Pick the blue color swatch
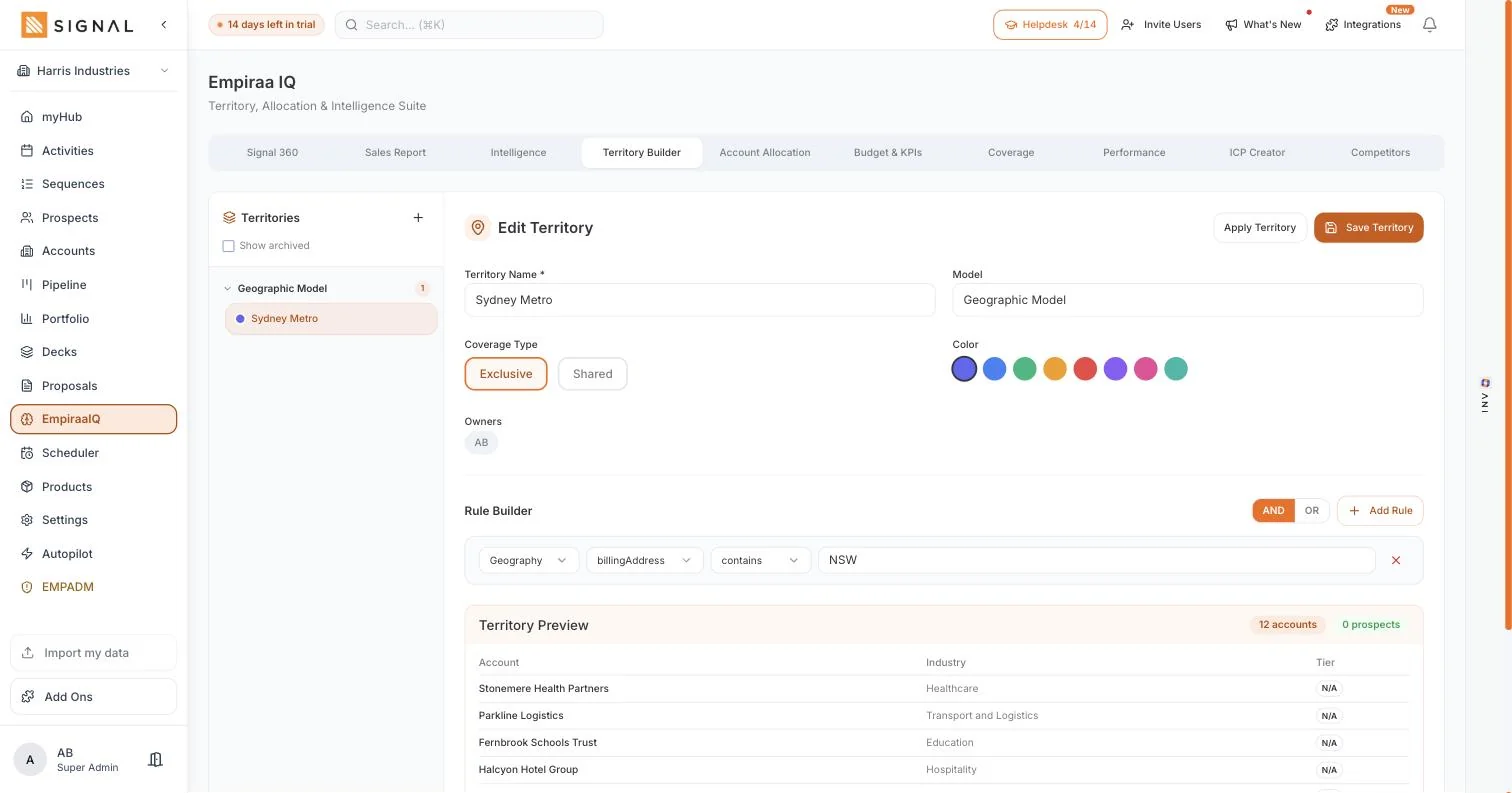The width and height of the screenshot is (1512, 793). pos(994,370)
